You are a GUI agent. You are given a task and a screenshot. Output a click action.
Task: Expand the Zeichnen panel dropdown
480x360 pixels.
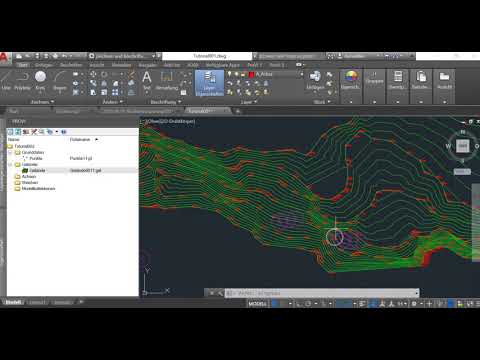[42, 102]
